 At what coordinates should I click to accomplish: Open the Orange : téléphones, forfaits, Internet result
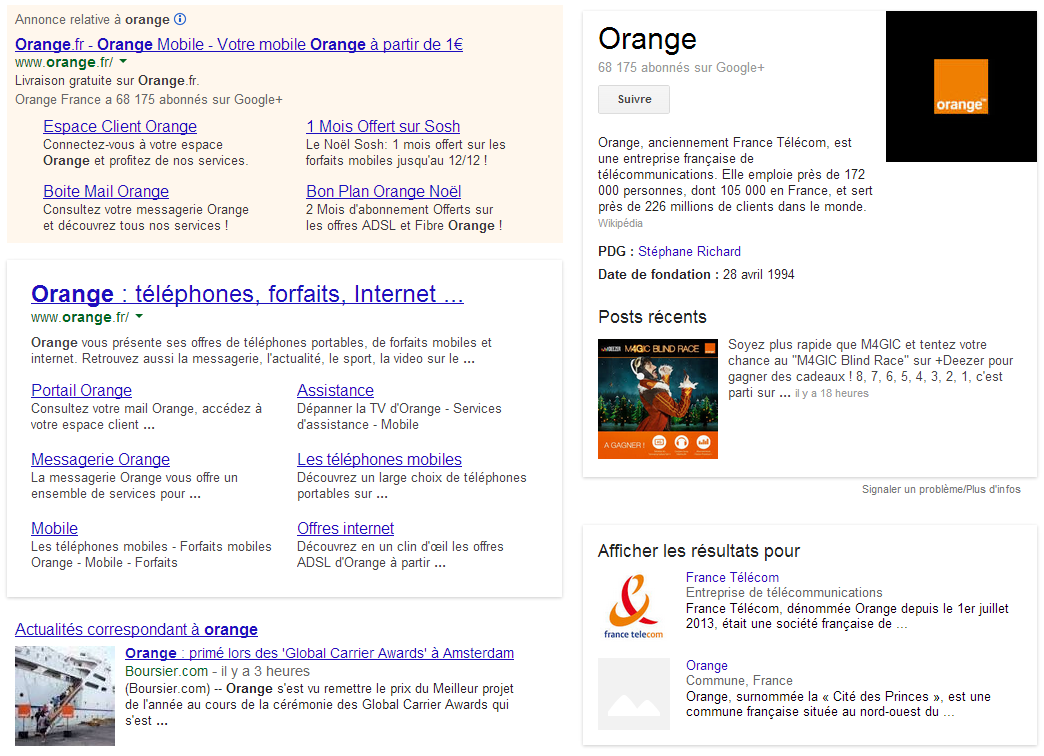click(247, 293)
